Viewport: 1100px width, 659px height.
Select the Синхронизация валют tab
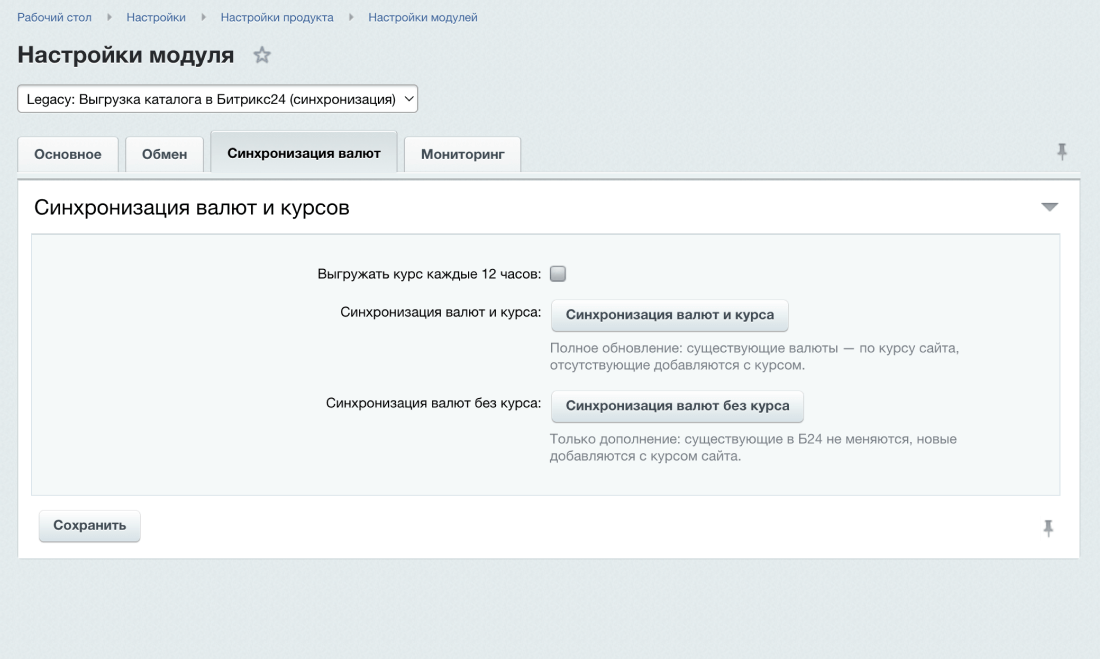(x=304, y=153)
